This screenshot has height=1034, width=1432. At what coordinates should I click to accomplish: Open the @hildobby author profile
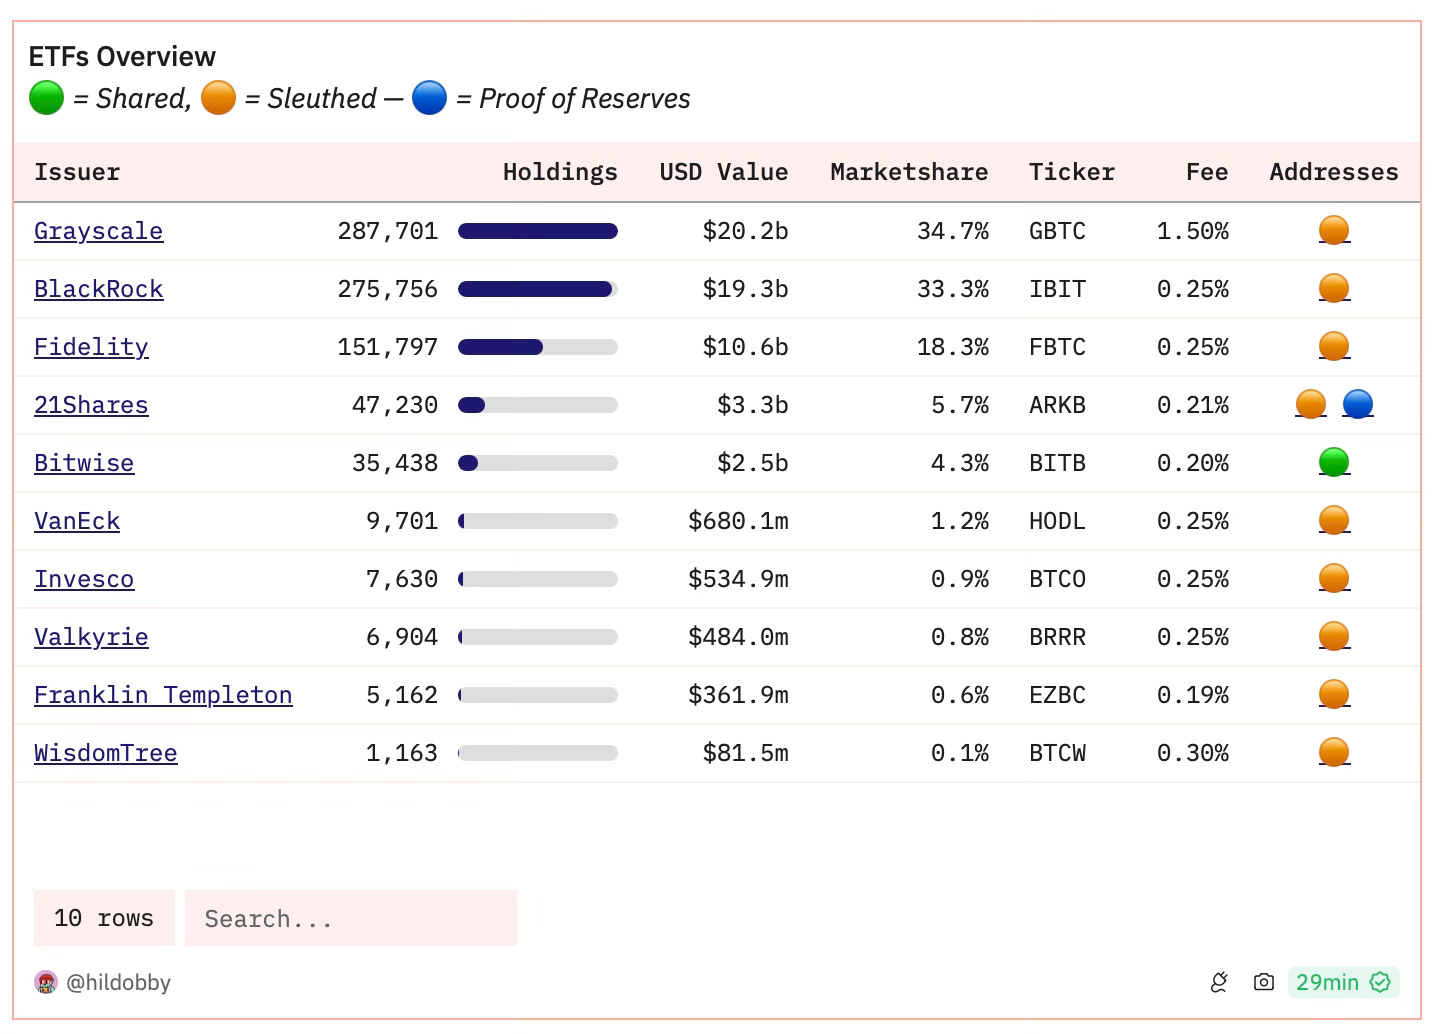pyautogui.click(x=118, y=983)
